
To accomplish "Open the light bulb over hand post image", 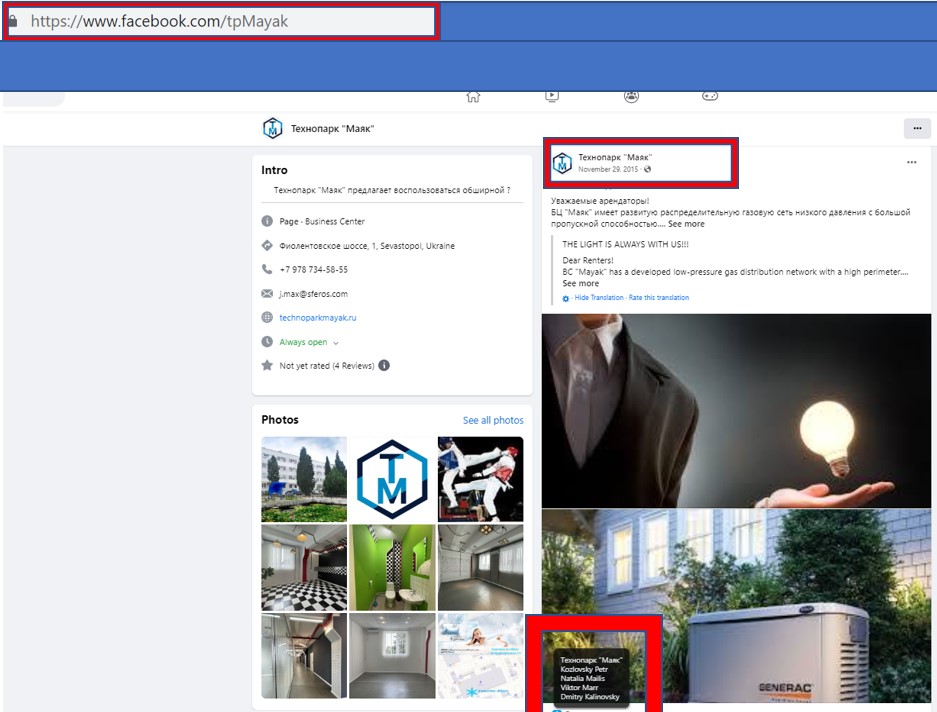I will [x=736, y=411].
